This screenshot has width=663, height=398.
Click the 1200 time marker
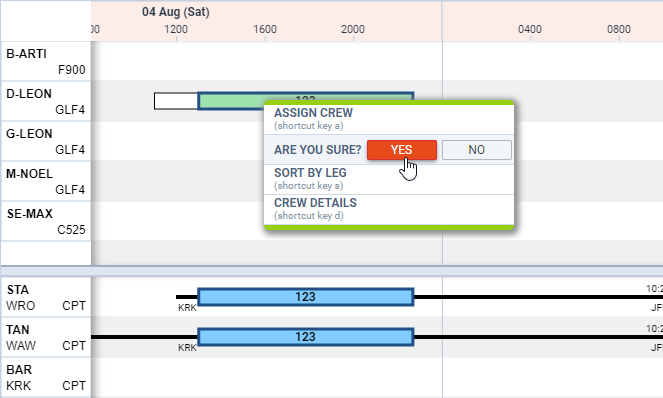(x=176, y=29)
